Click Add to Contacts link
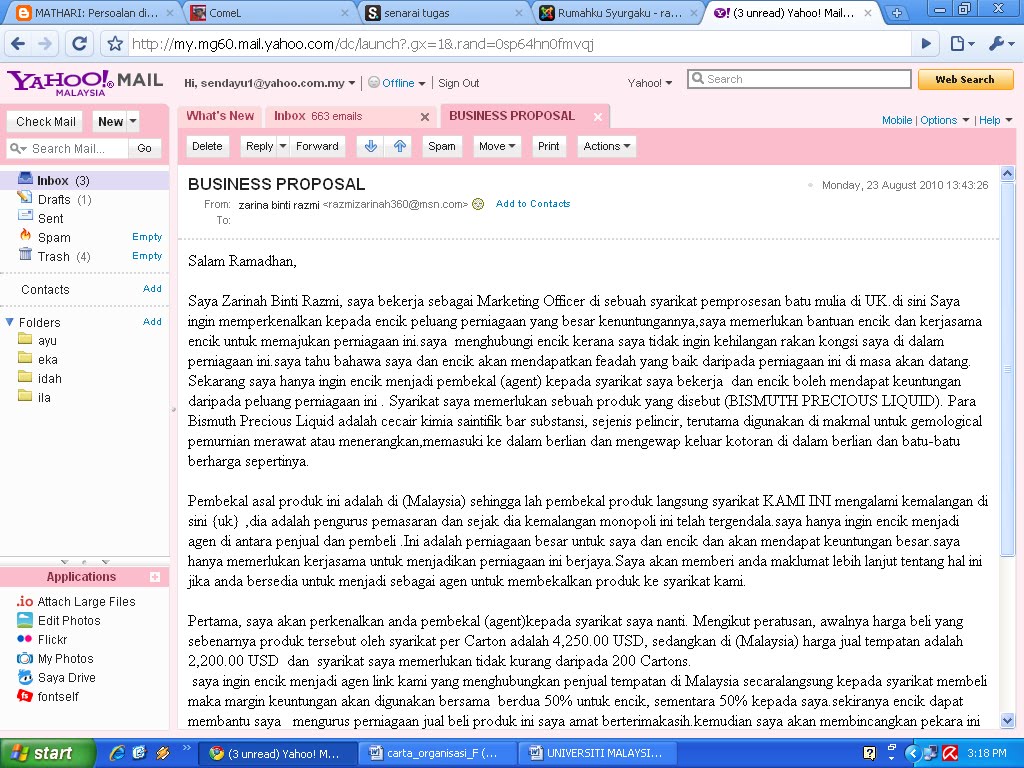Image resolution: width=1024 pixels, height=768 pixels. [533, 204]
